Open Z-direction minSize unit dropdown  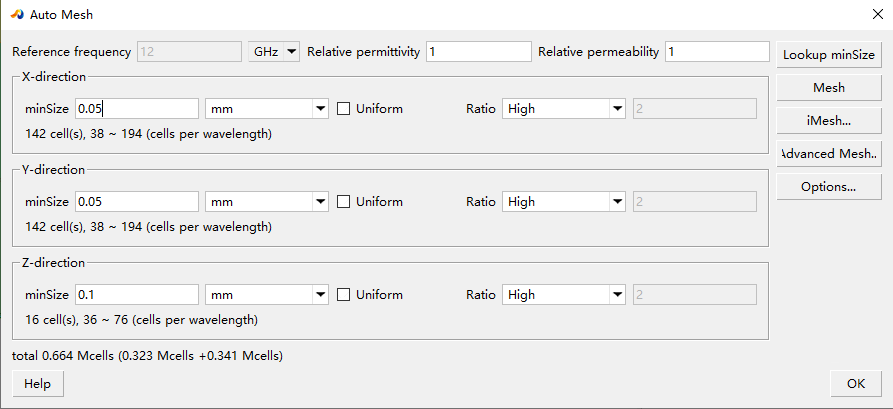(267, 295)
